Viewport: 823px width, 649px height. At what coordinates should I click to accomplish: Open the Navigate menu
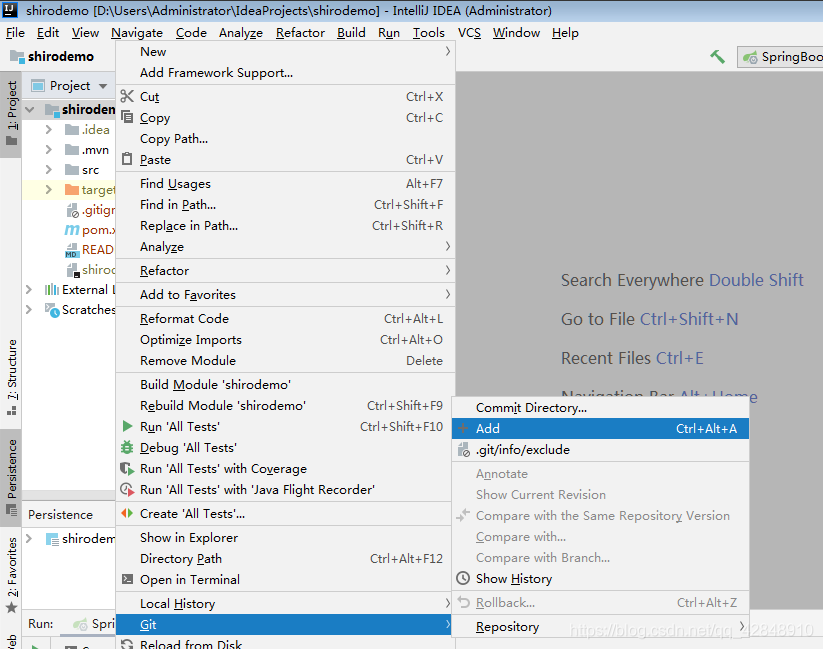pos(137,33)
